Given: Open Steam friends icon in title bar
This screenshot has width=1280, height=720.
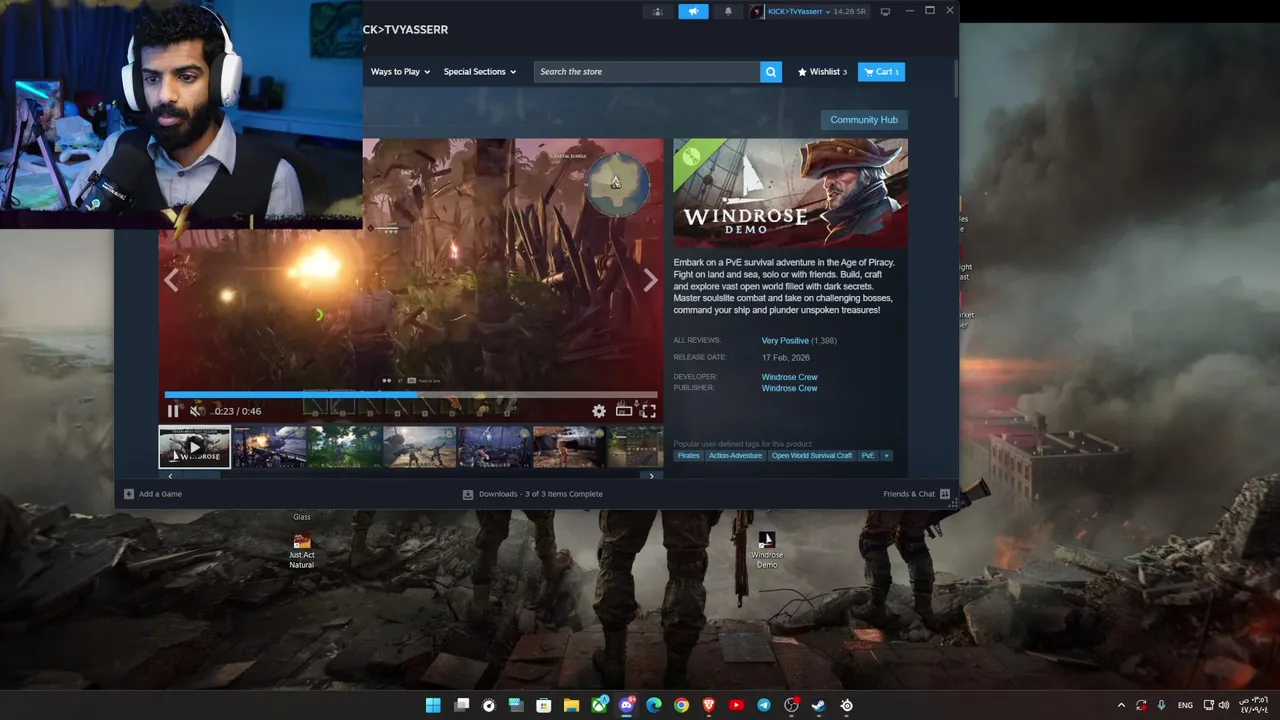Looking at the screenshot, I should 658,12.
